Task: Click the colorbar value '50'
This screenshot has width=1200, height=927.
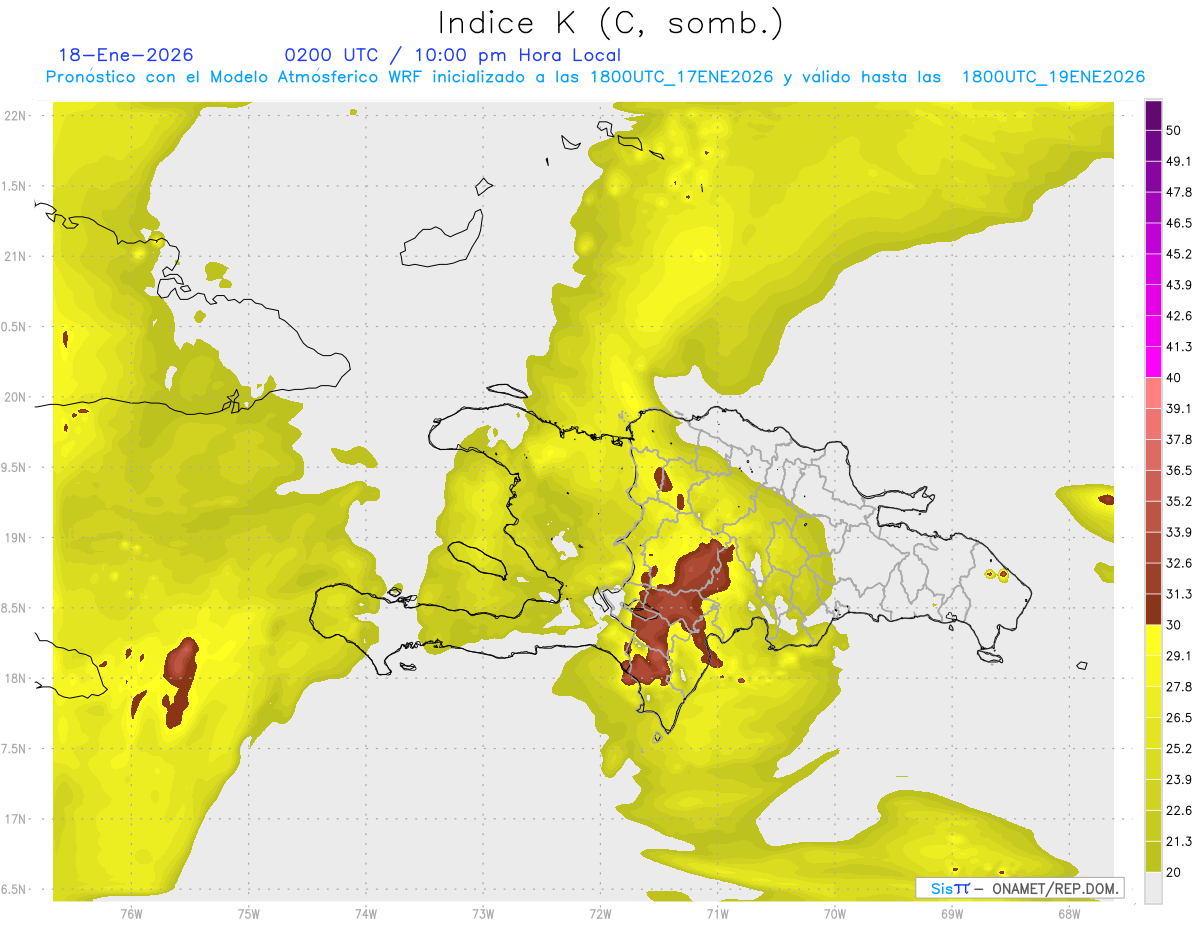Action: click(x=1174, y=130)
